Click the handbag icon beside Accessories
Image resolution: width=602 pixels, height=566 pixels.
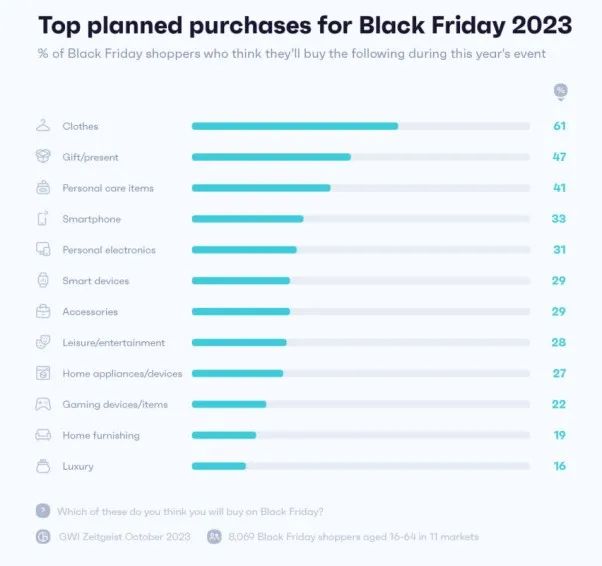point(43,312)
